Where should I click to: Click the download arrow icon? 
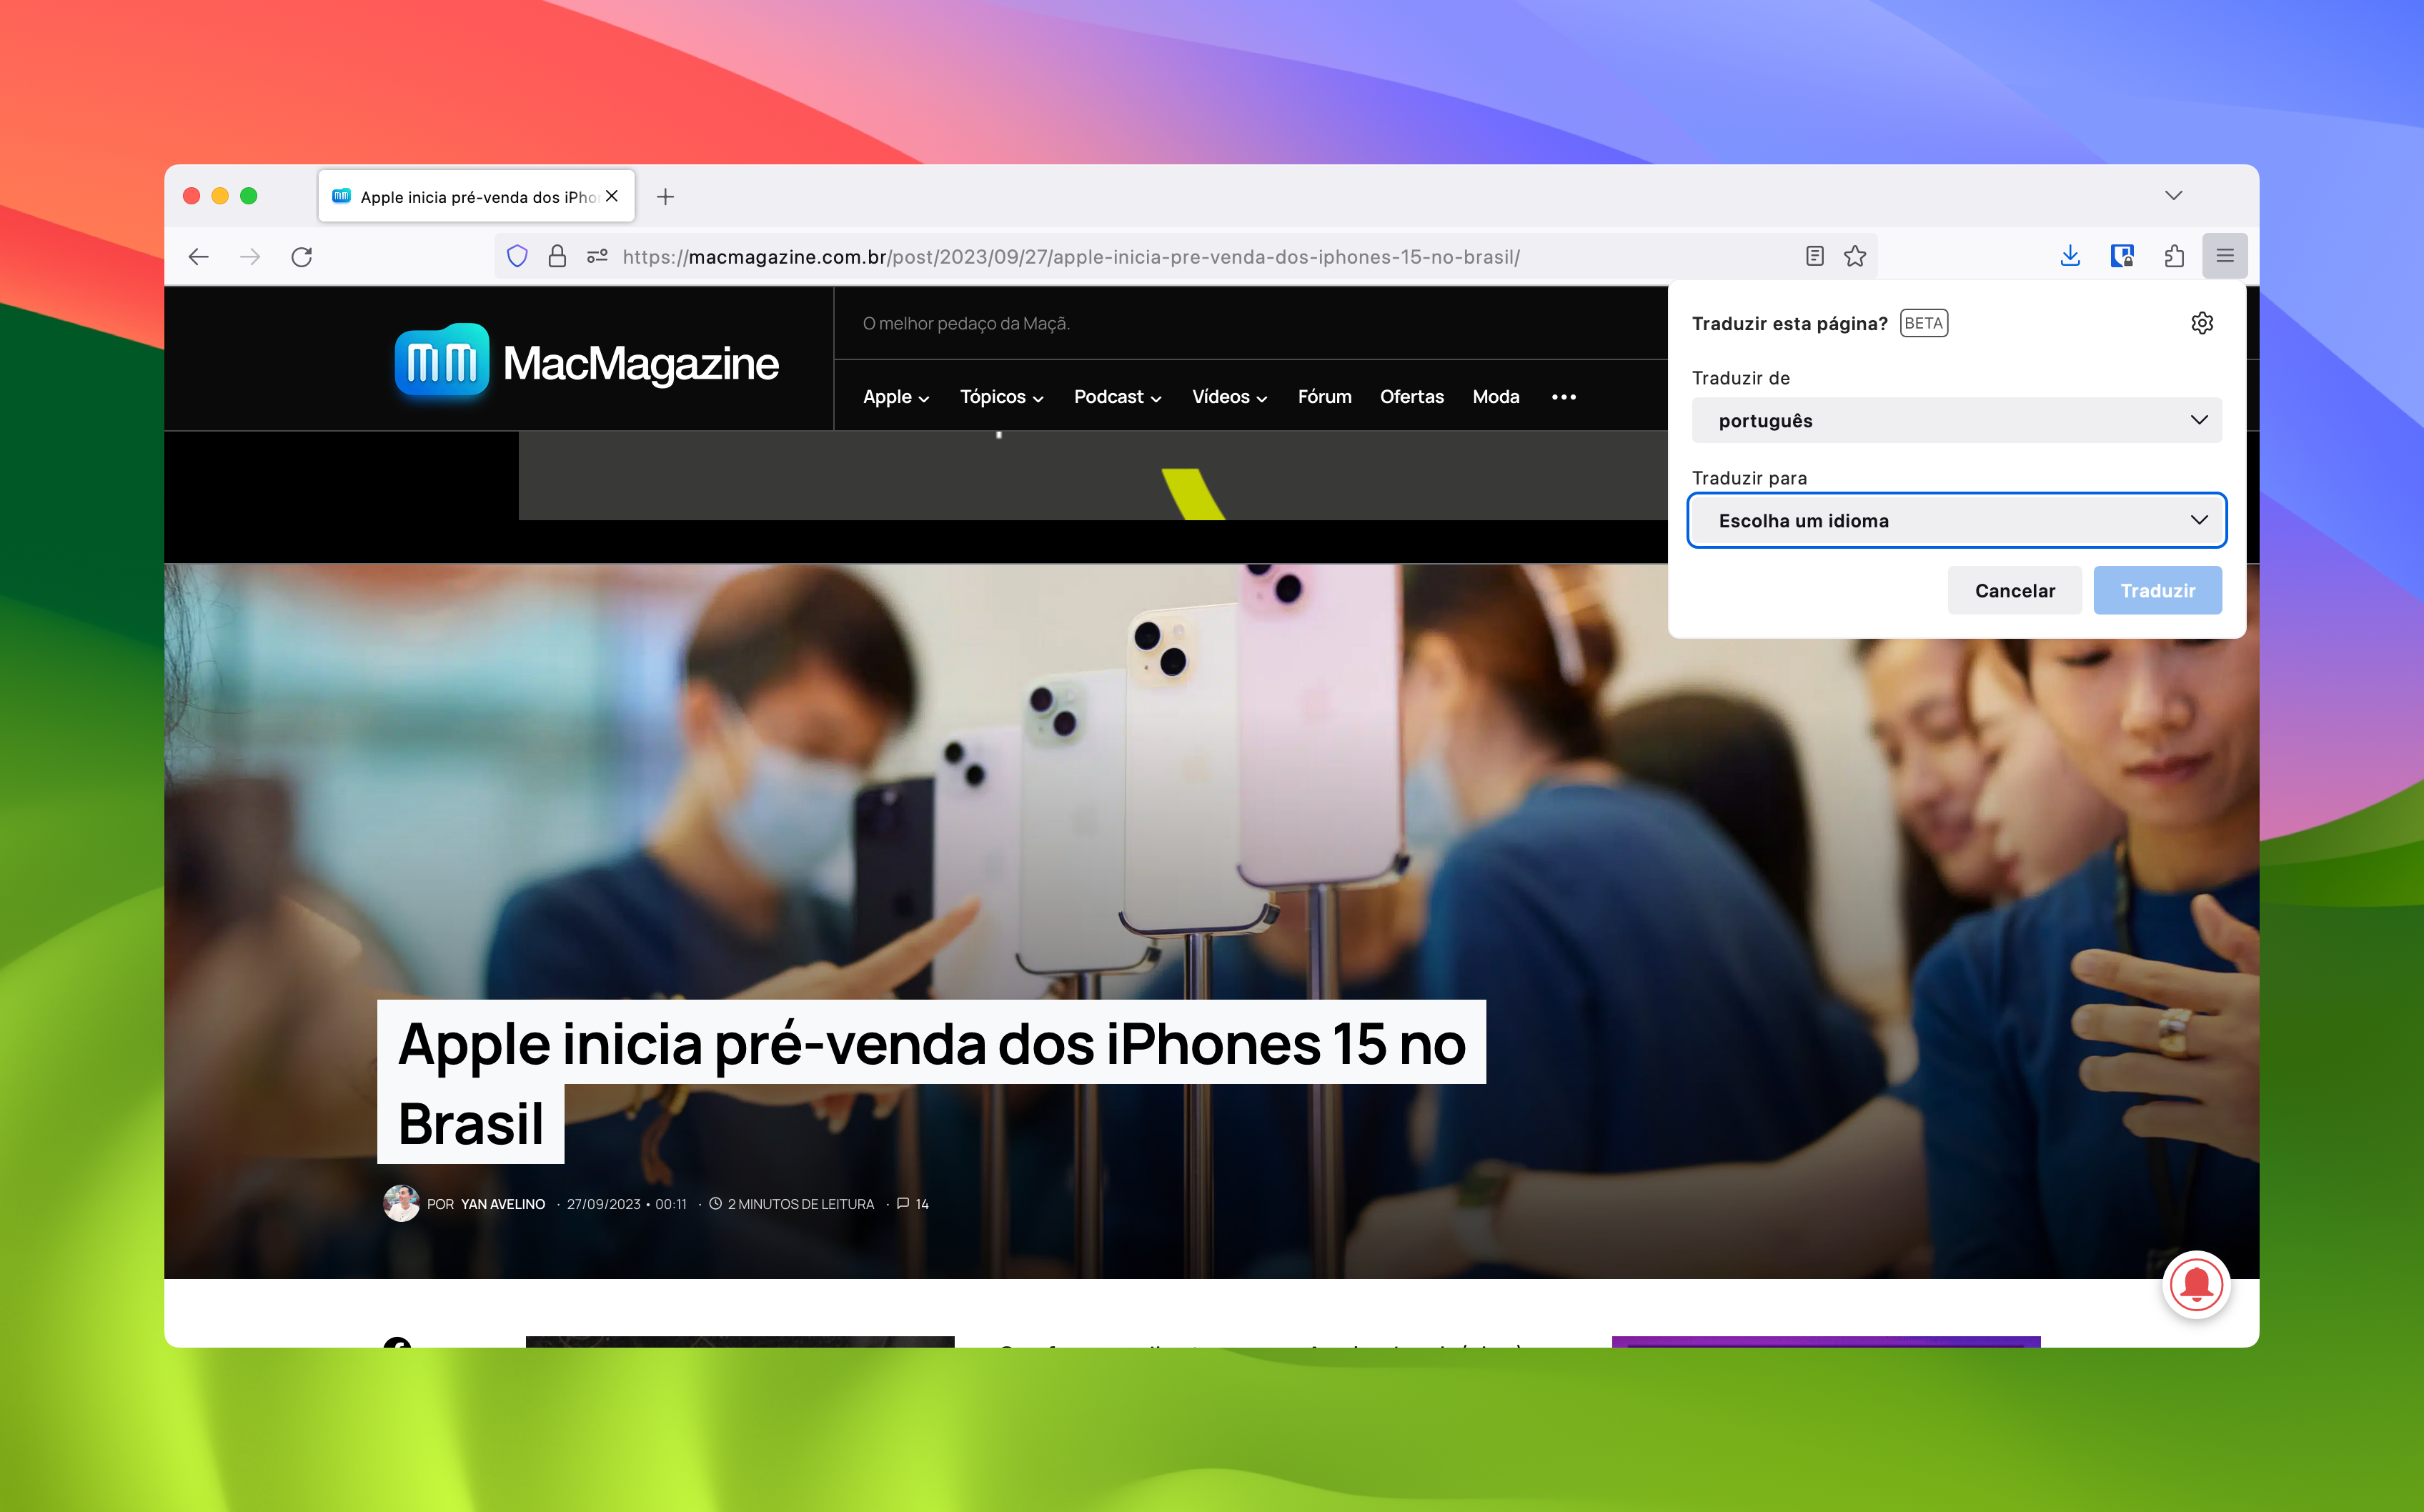click(x=2070, y=256)
